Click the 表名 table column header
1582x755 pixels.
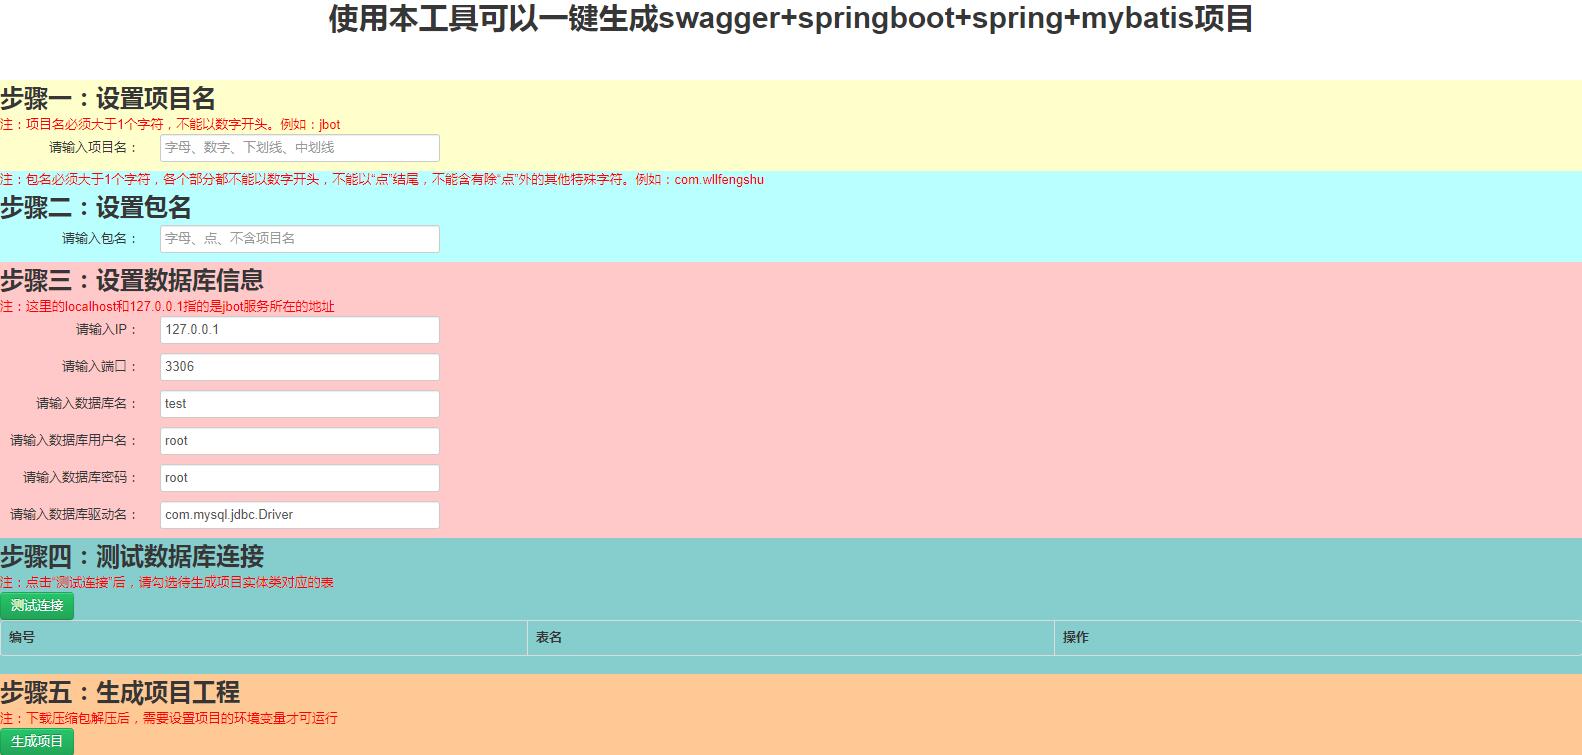[791, 638]
